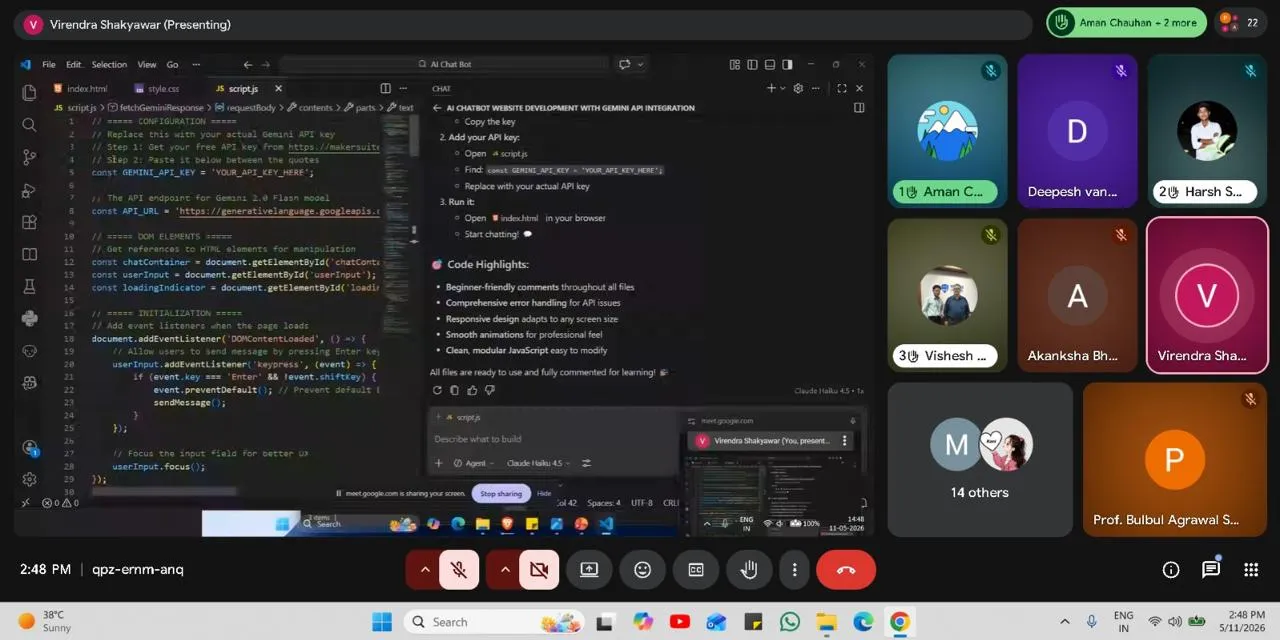Open WhatsApp from the Windows taskbar
1280x640 pixels.
(x=790, y=622)
